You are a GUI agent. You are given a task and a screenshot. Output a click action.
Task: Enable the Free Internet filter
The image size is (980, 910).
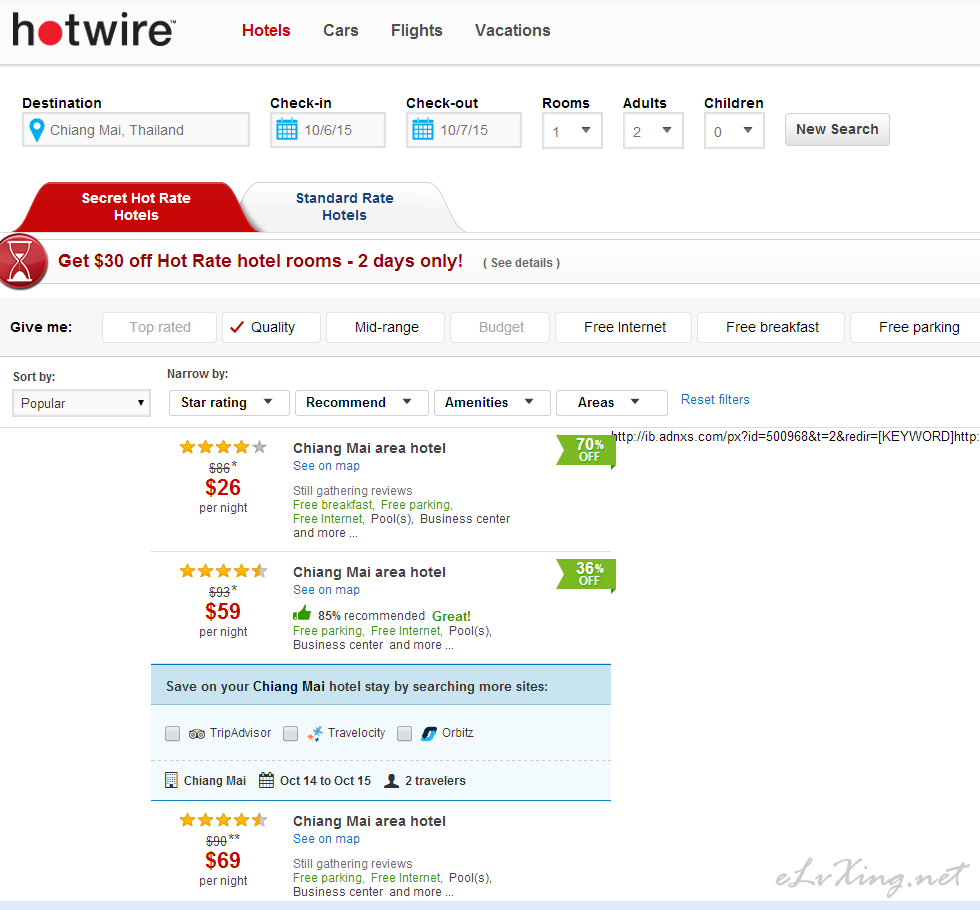click(x=624, y=328)
